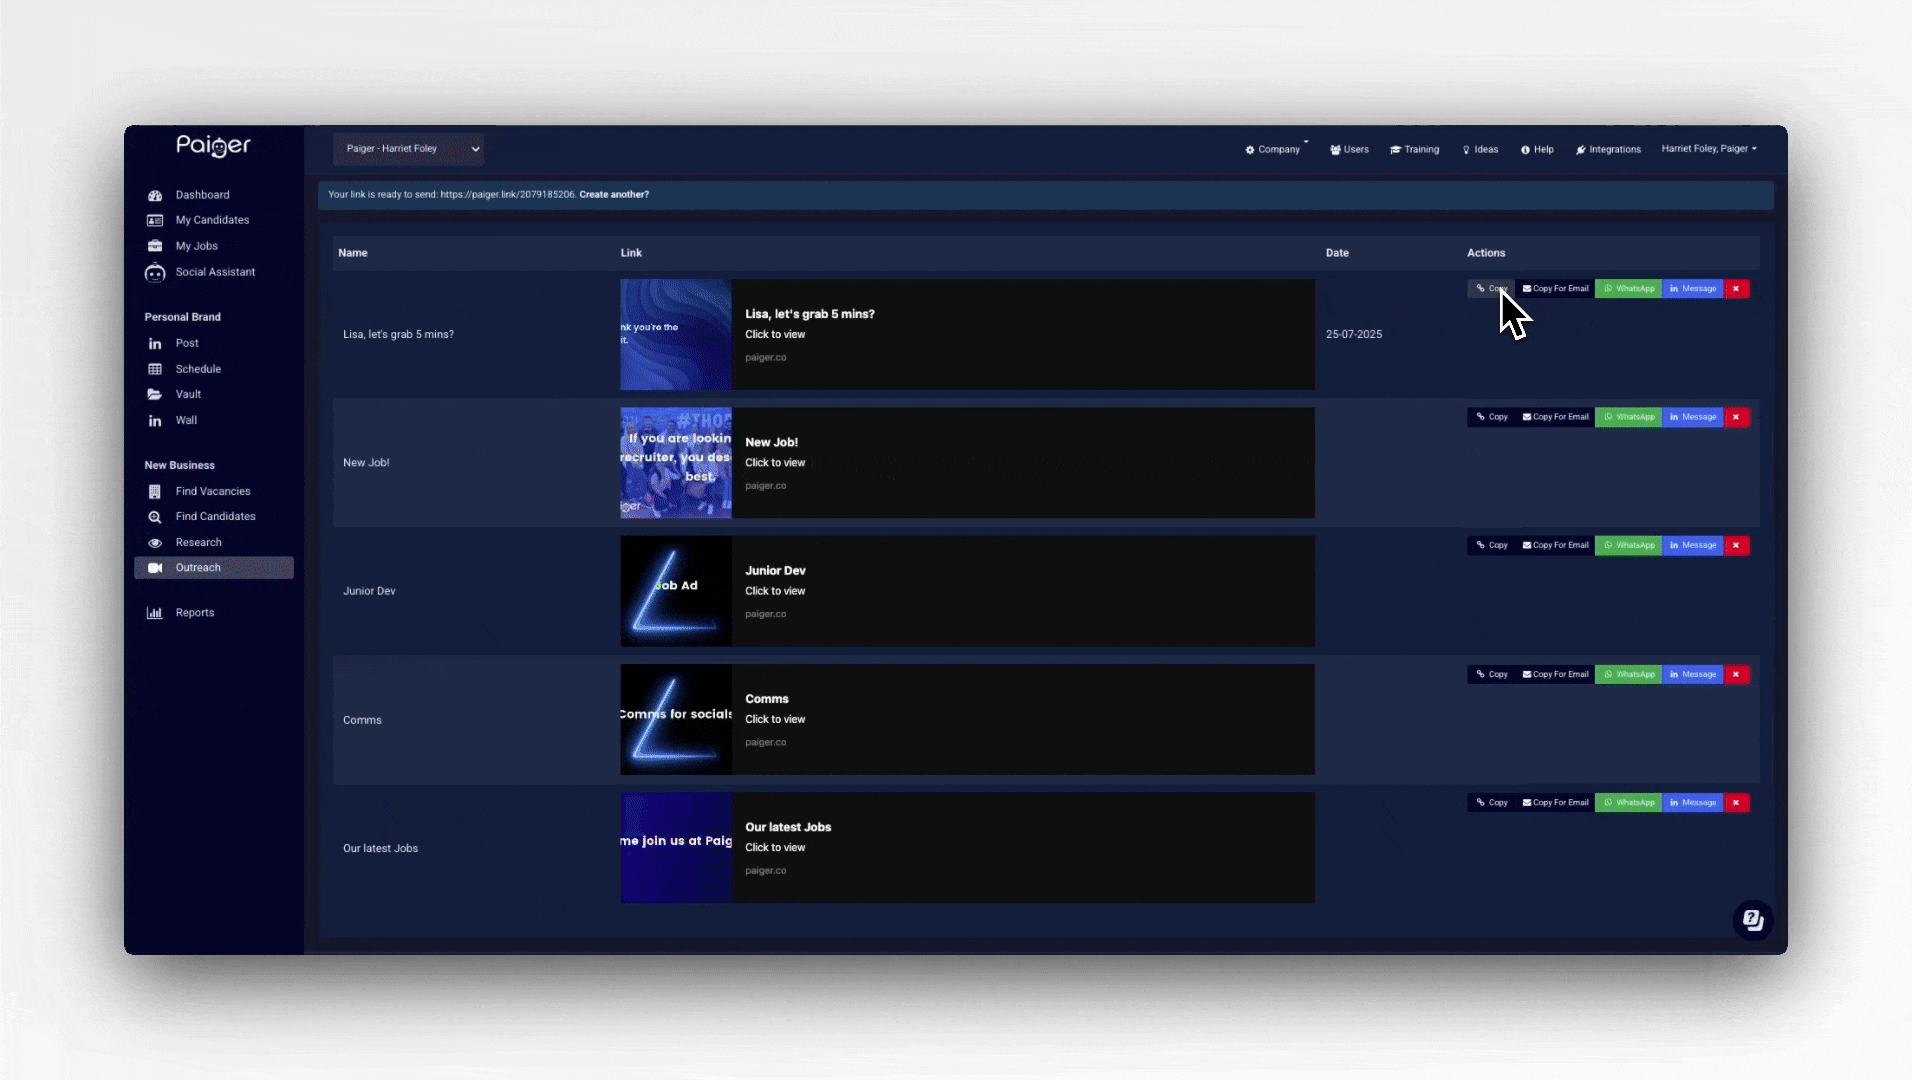Click the Paiger logo
Screen dimensions: 1912x1080
point(214,146)
